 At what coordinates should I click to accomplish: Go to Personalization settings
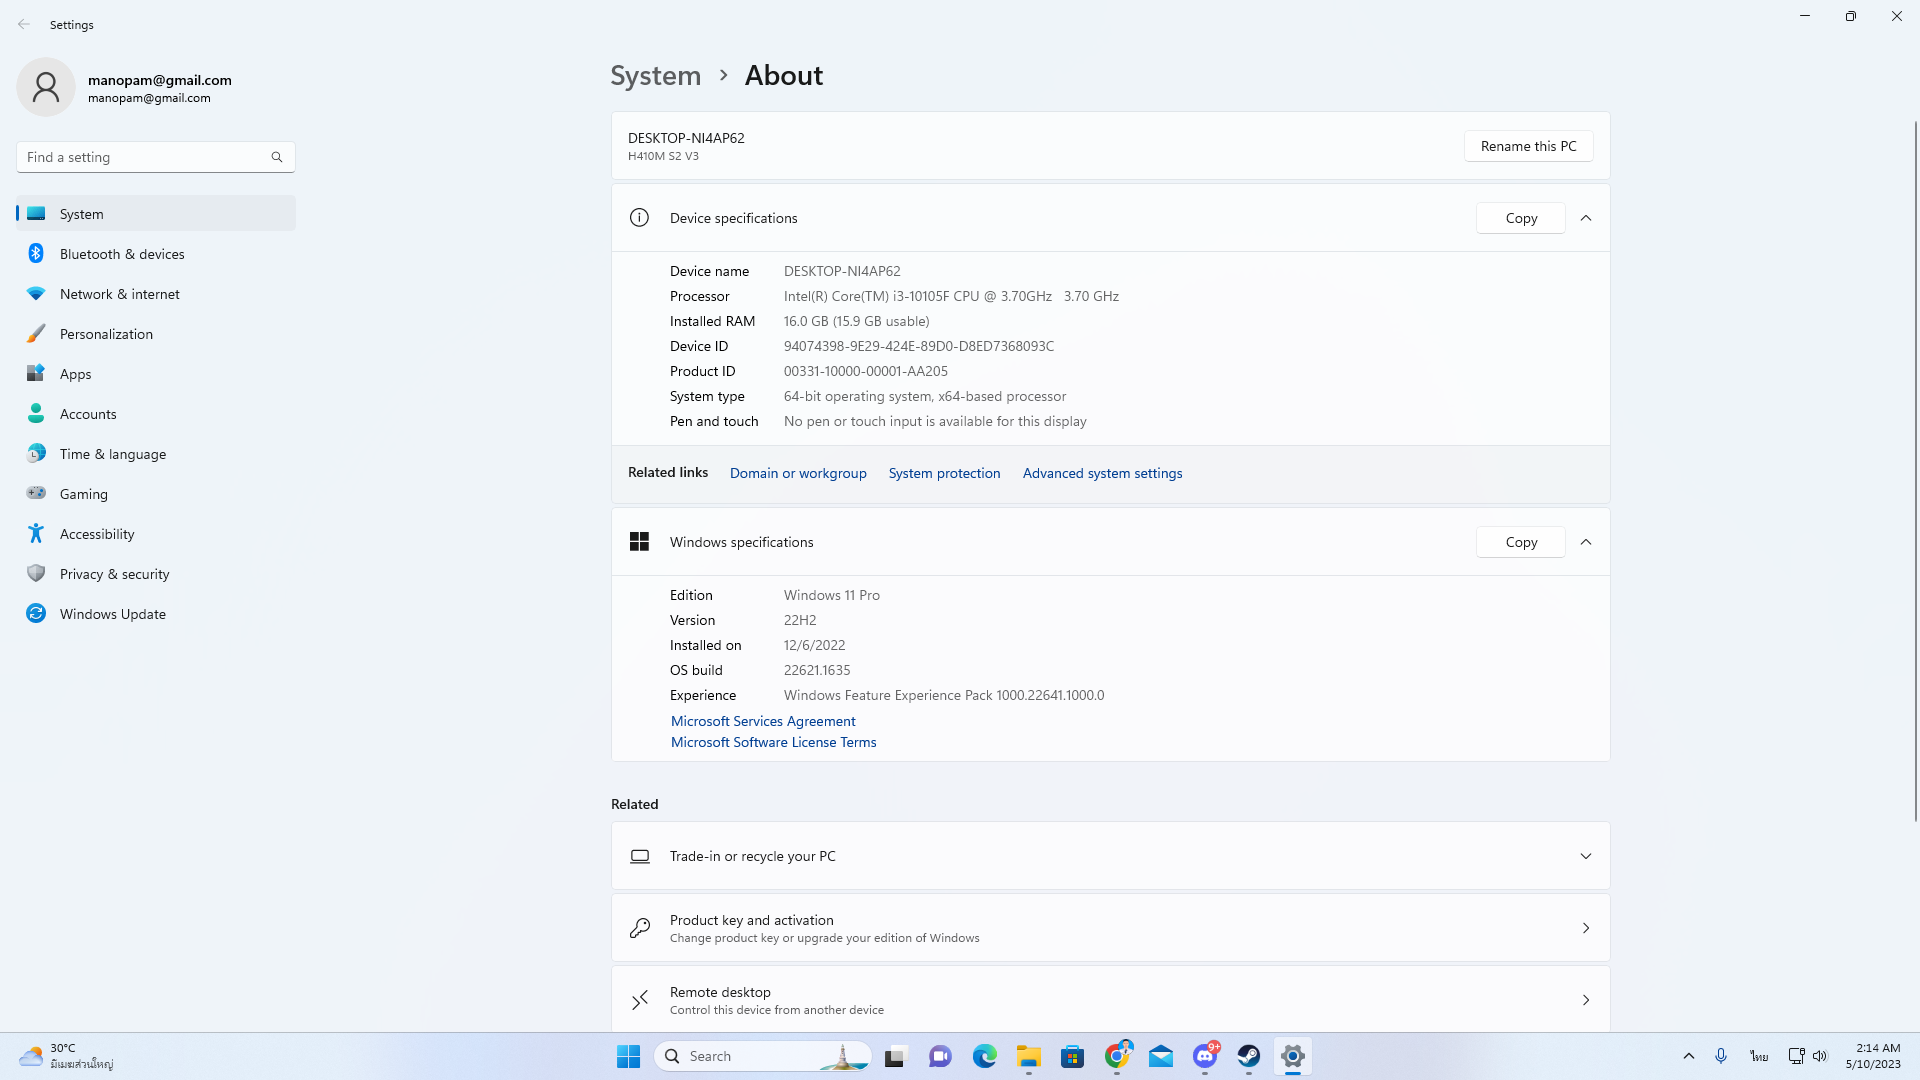[x=156, y=334]
